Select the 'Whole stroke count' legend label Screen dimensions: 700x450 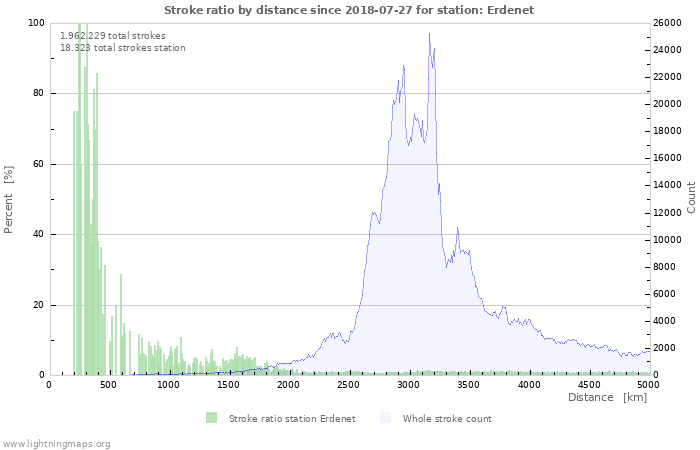click(x=447, y=418)
